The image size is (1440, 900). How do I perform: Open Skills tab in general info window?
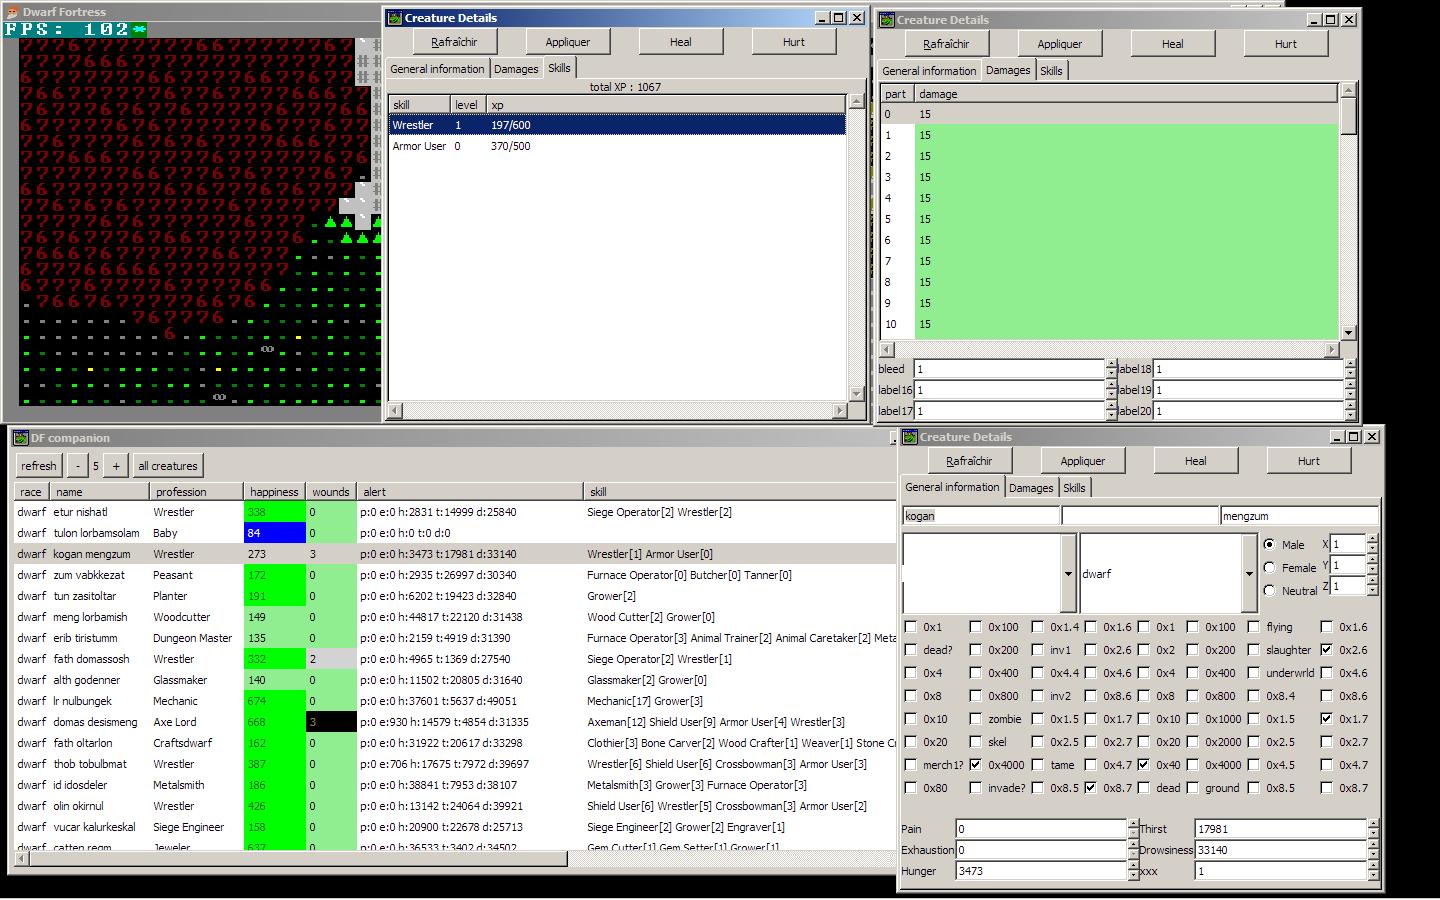coord(1074,488)
